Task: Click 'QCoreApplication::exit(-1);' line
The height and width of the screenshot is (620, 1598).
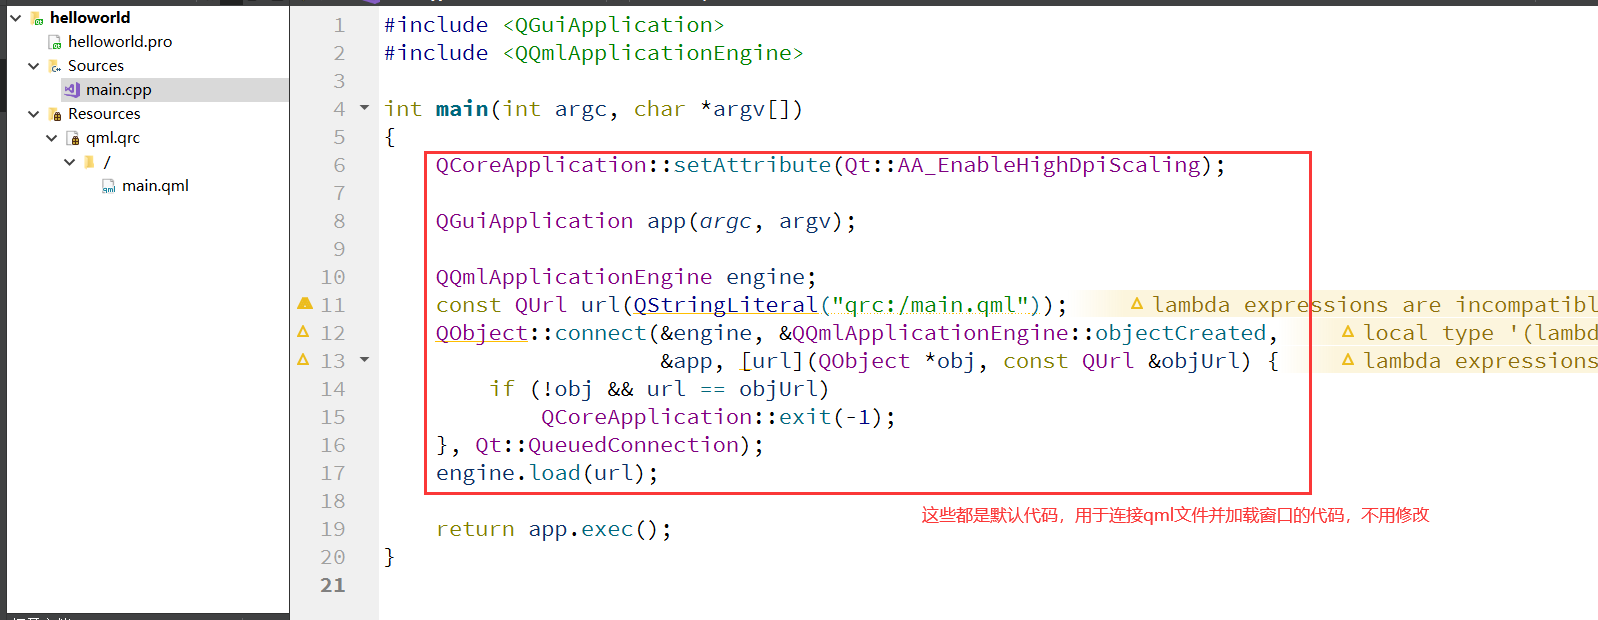Action: point(718,417)
